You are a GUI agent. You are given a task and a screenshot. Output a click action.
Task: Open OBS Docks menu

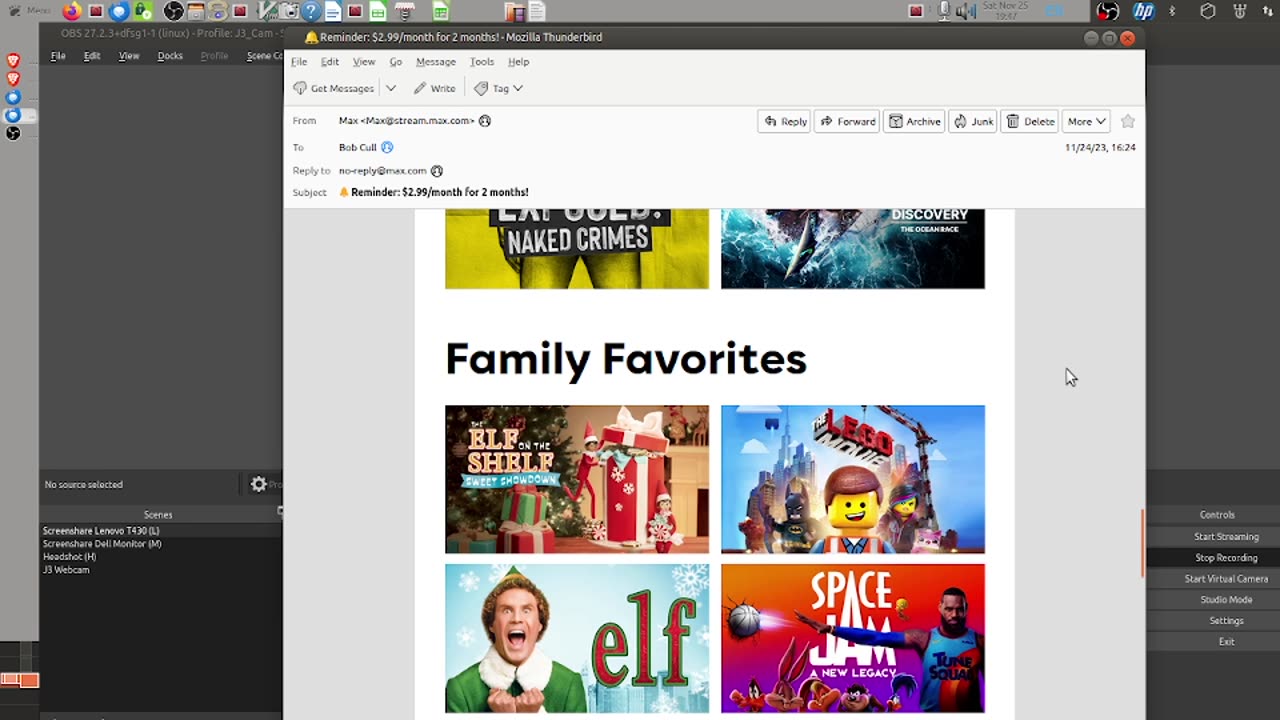tap(170, 56)
